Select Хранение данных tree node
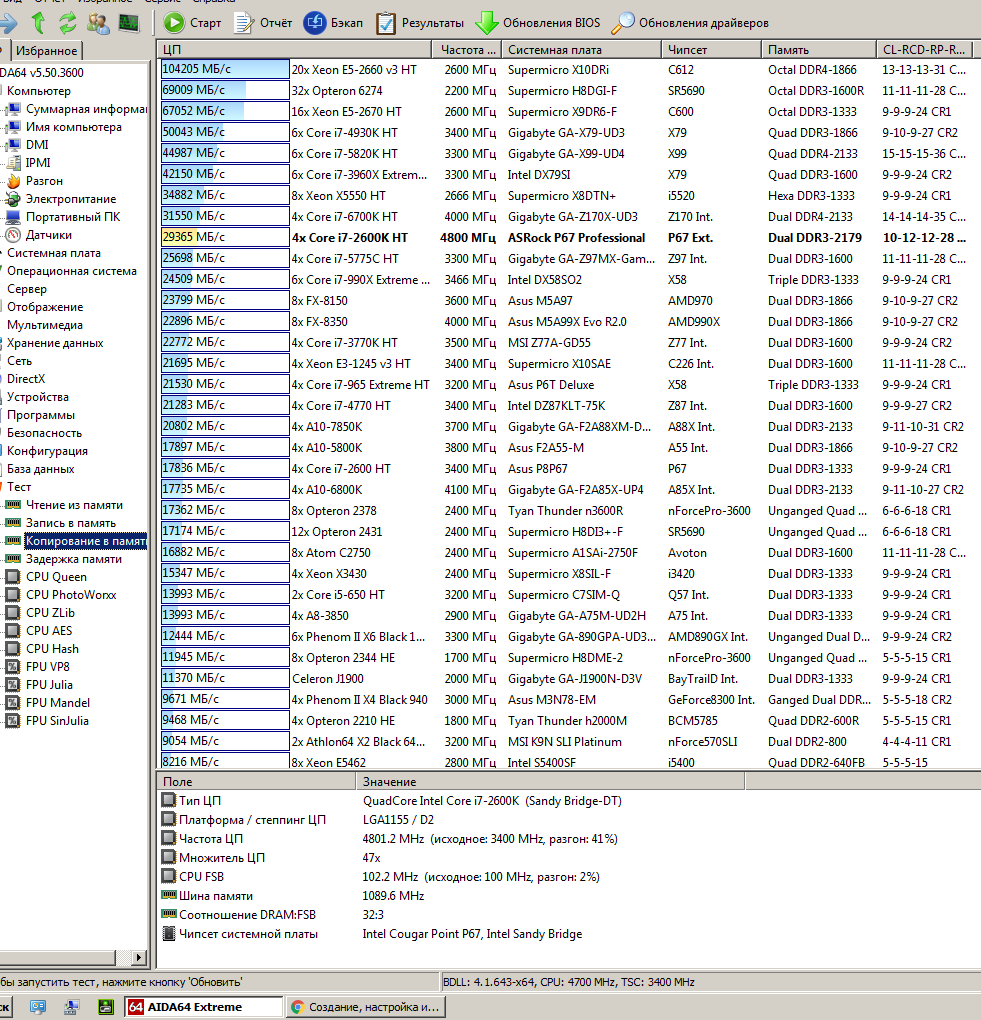981x1020 pixels. click(55, 343)
